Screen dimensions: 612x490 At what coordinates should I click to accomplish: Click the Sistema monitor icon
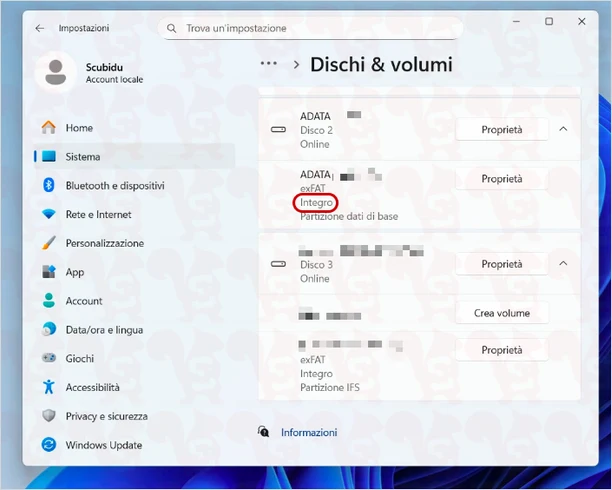pos(49,157)
